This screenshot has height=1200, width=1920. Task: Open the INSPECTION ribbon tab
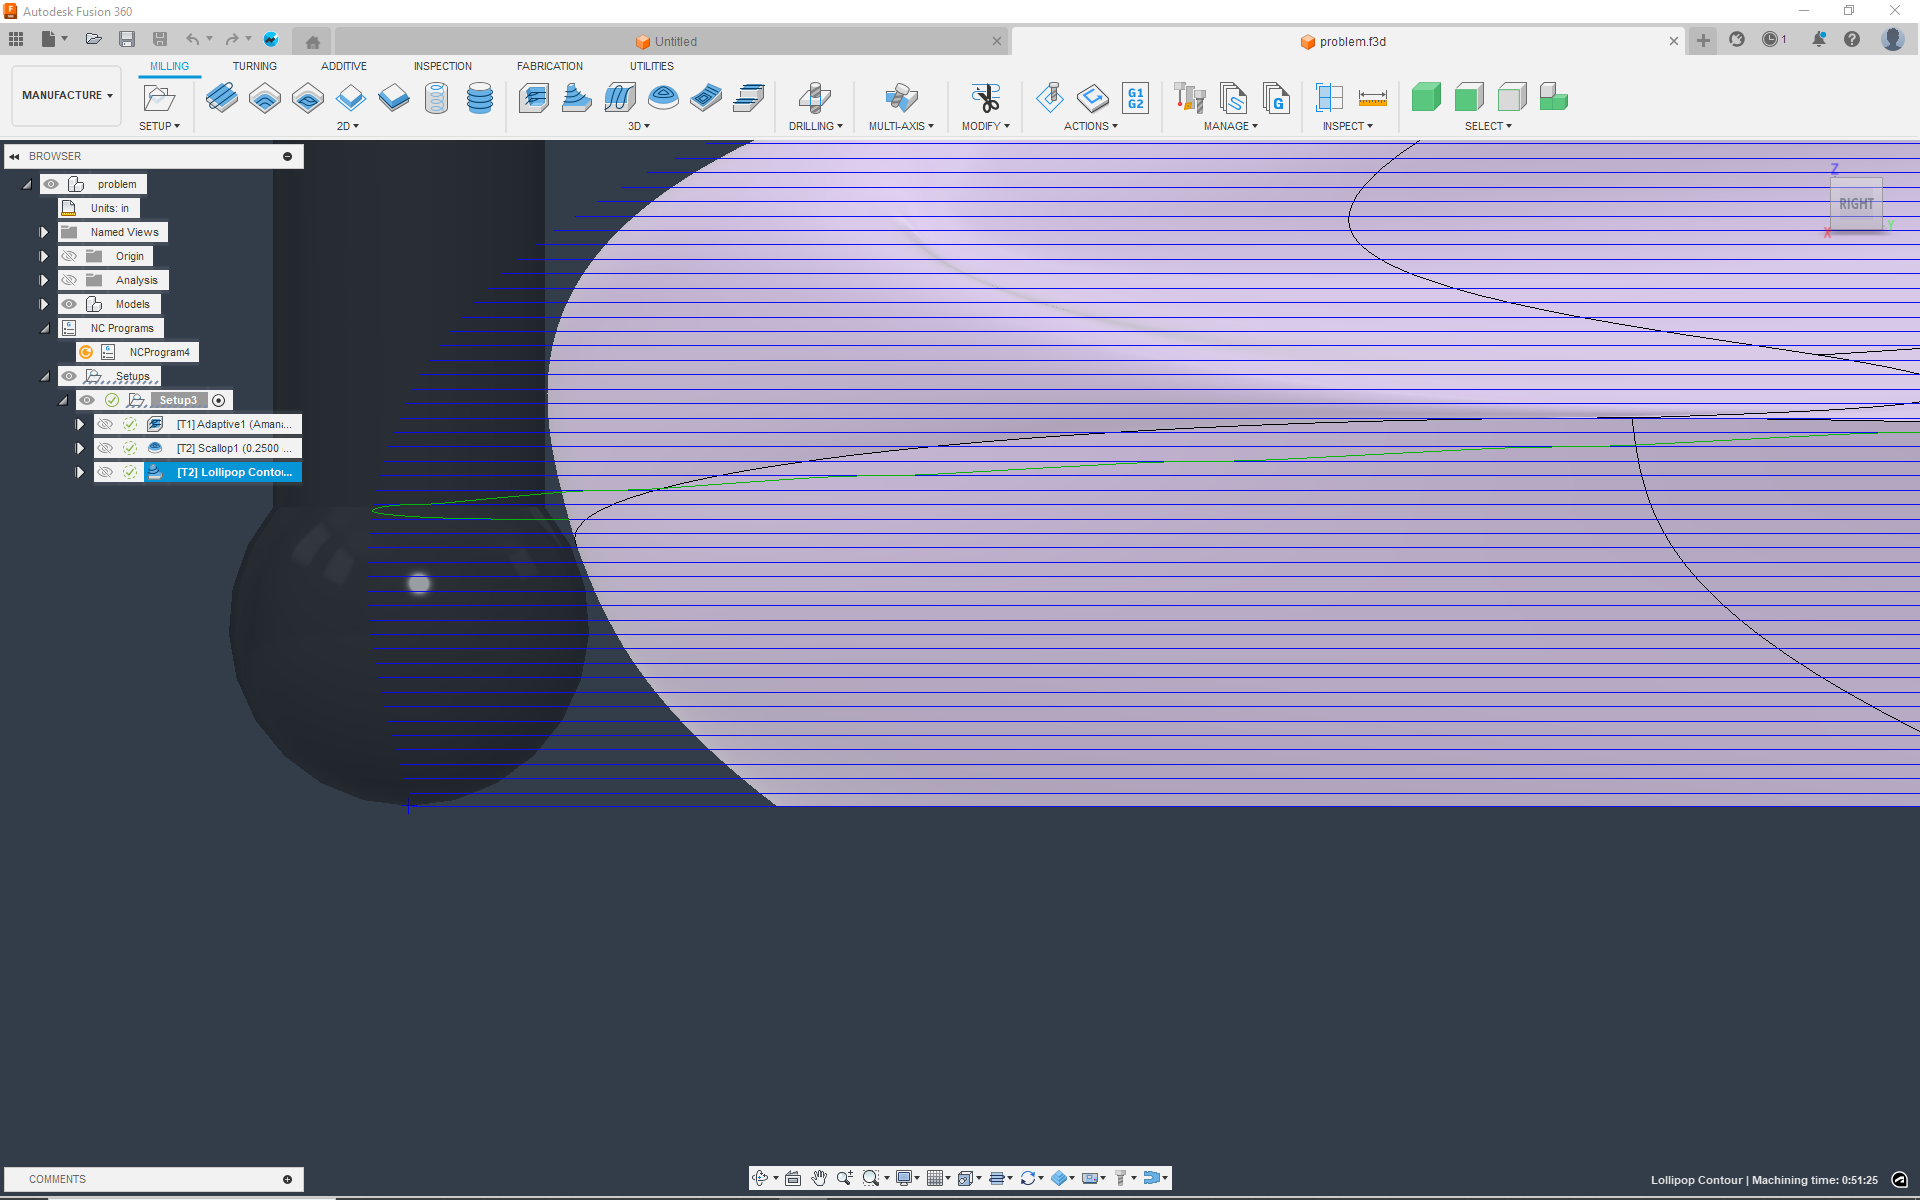coord(442,66)
